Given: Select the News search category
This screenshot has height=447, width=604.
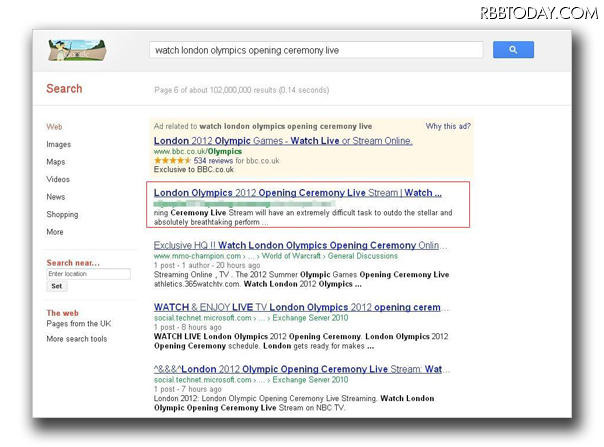Looking at the screenshot, I should [x=55, y=197].
